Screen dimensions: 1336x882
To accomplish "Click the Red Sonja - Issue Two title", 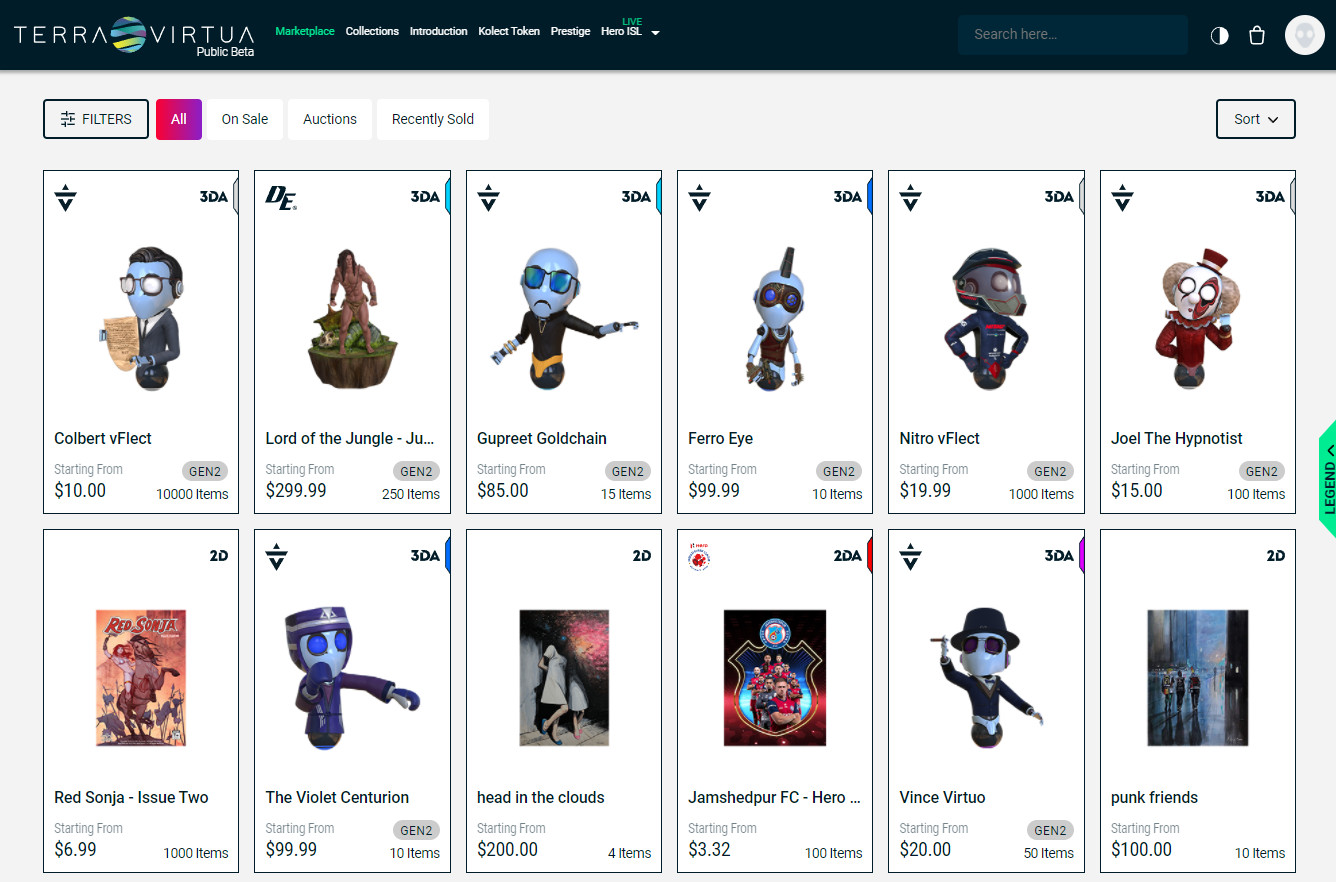I will pos(131,797).
